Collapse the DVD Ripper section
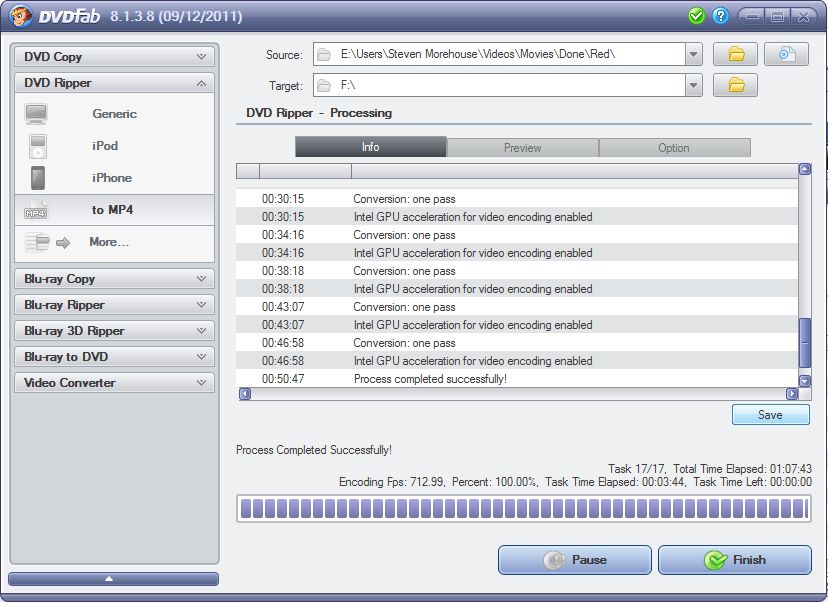The image size is (828, 602). coord(114,83)
